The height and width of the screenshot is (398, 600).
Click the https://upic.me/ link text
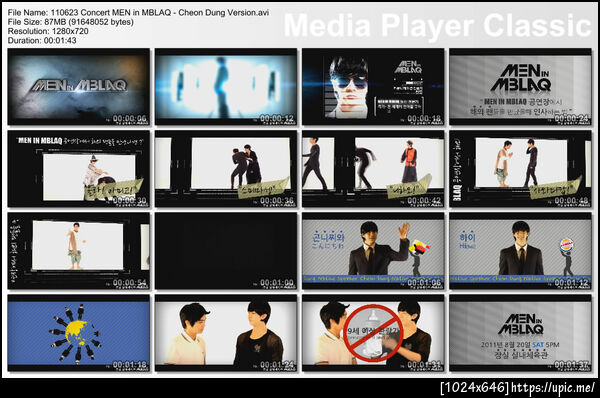(553, 388)
